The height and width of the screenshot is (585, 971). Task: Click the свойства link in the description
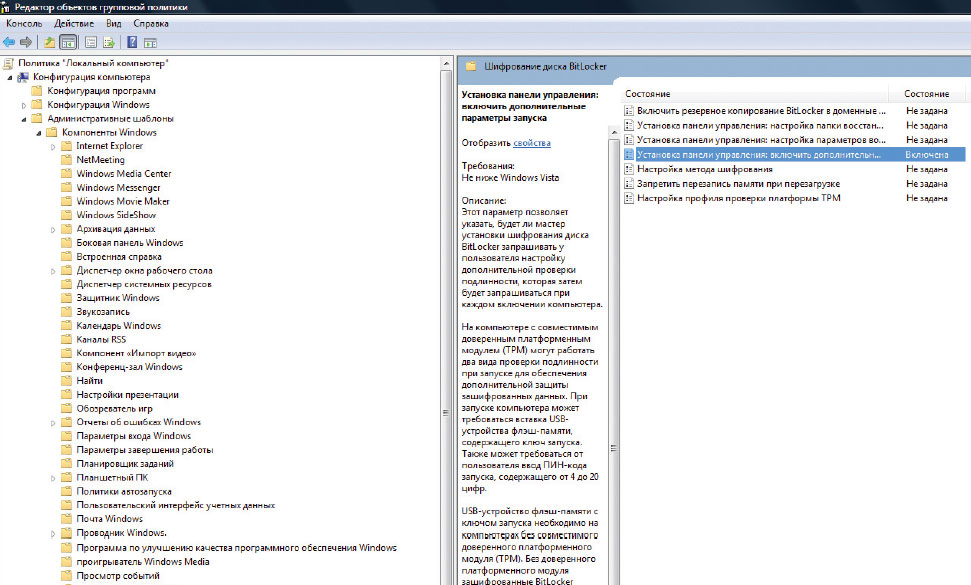[531, 143]
